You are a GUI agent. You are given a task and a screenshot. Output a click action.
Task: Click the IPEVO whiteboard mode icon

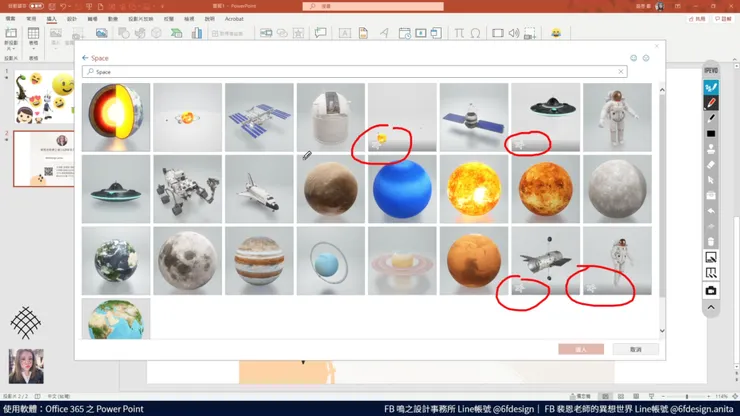pos(711,257)
